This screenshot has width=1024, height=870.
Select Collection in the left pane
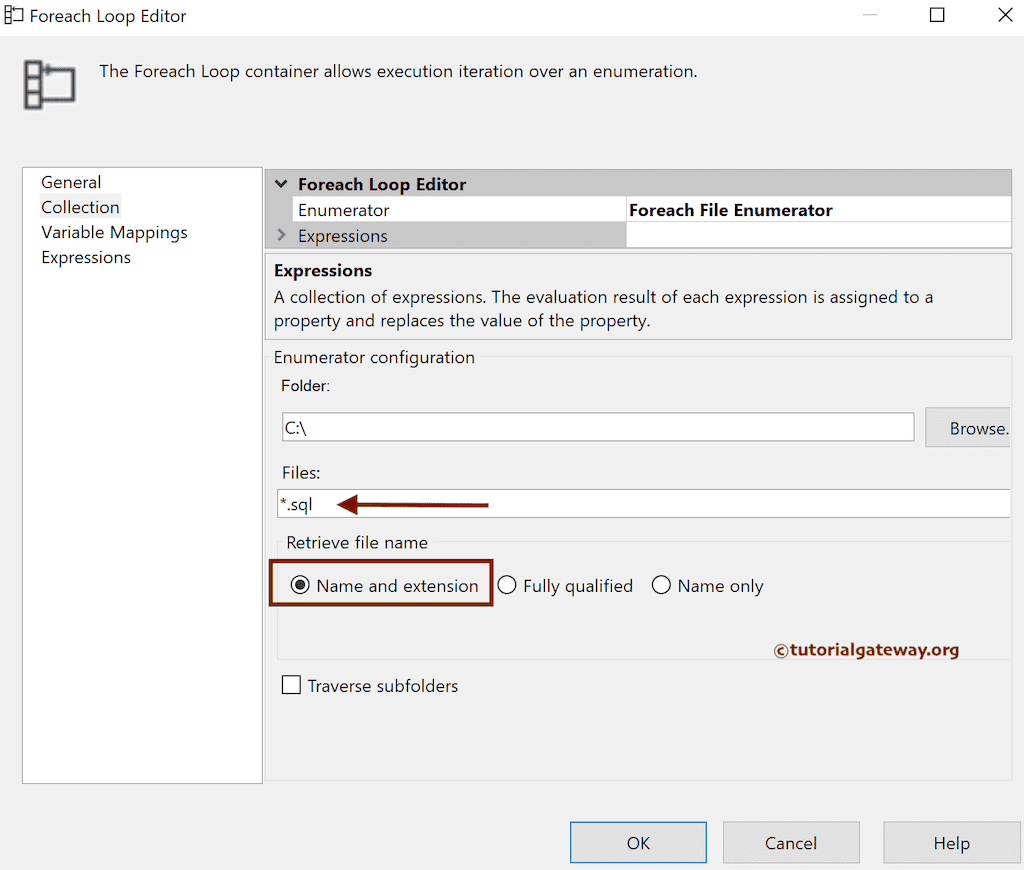tap(80, 207)
